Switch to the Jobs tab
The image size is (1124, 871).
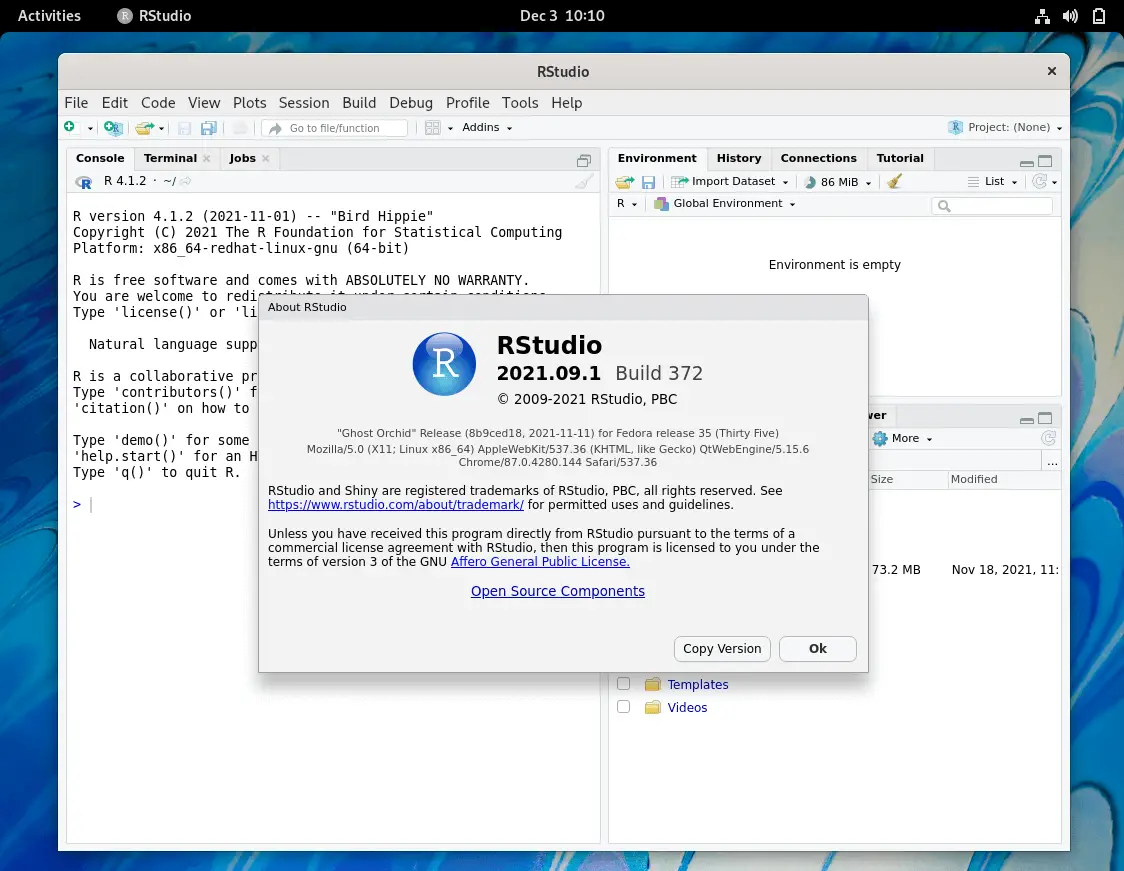(x=242, y=158)
